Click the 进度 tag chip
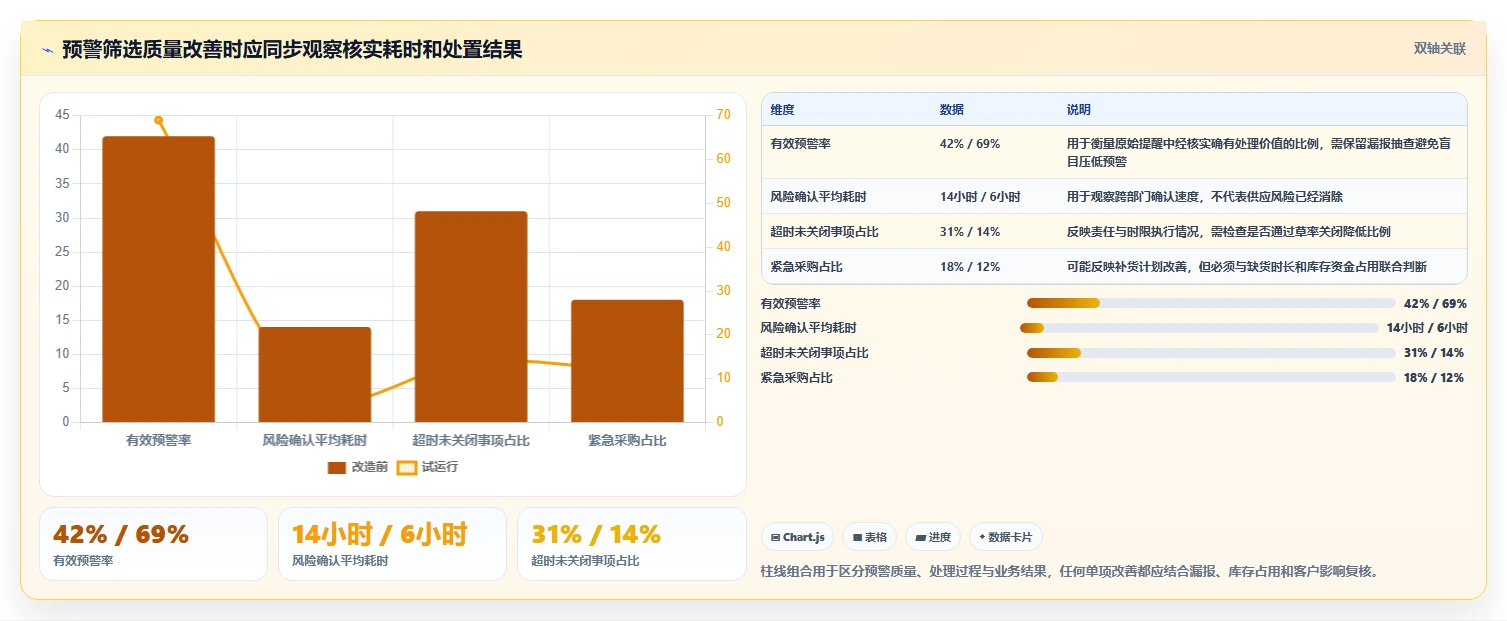The image size is (1507, 621). pos(933,537)
